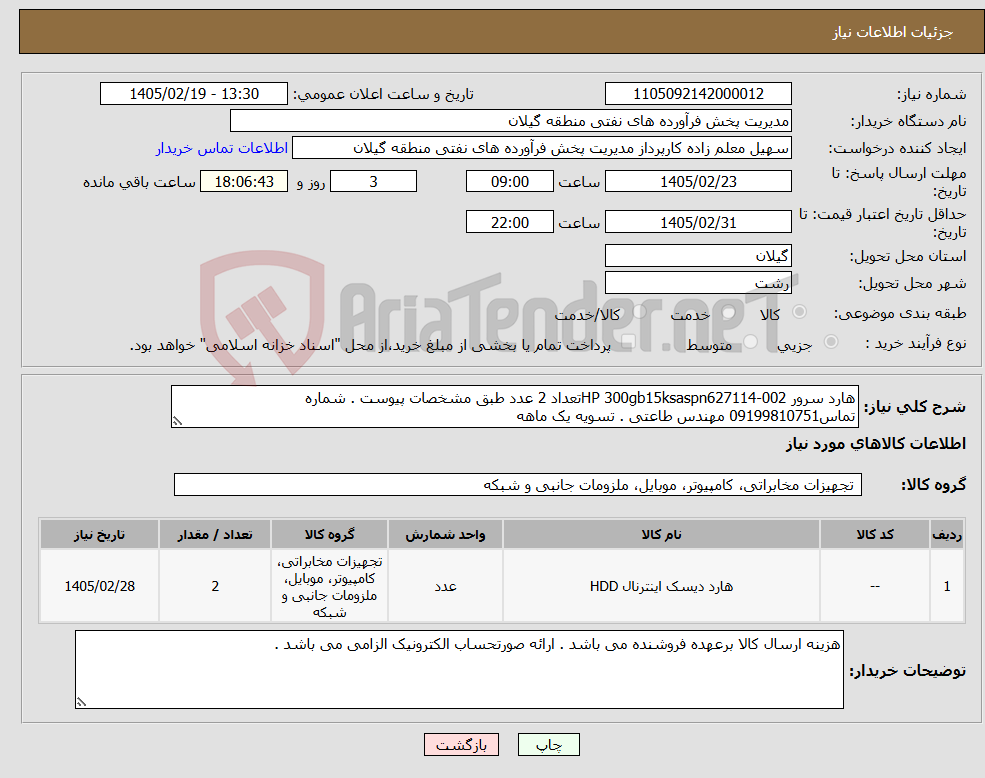The width and height of the screenshot is (985, 778).
Task: Click the ساعت باقی مانده label
Action: (x=139, y=182)
